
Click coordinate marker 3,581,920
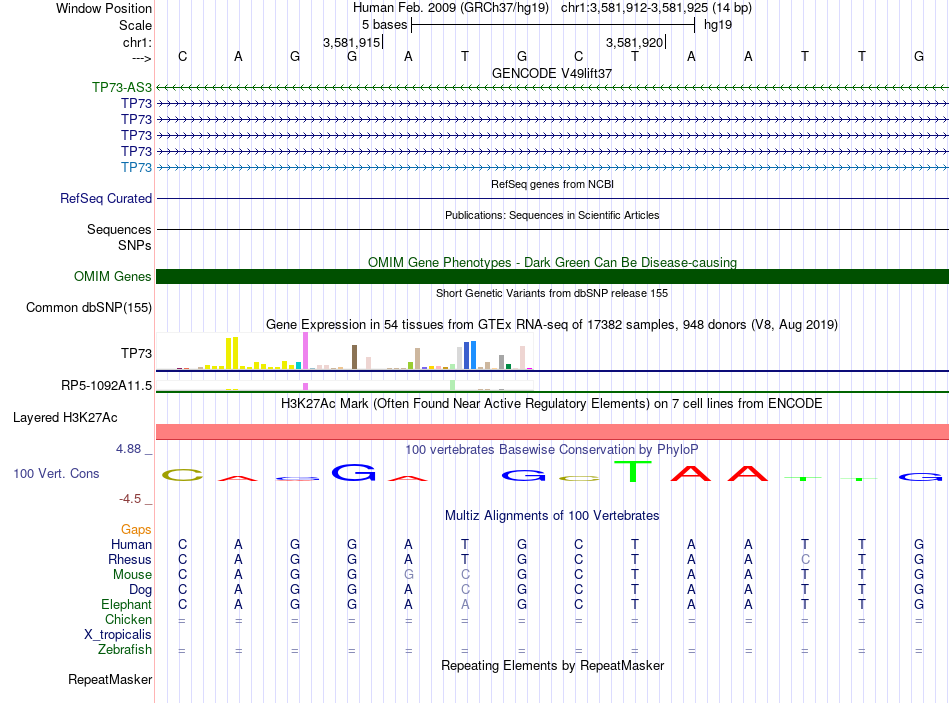click(x=634, y=42)
